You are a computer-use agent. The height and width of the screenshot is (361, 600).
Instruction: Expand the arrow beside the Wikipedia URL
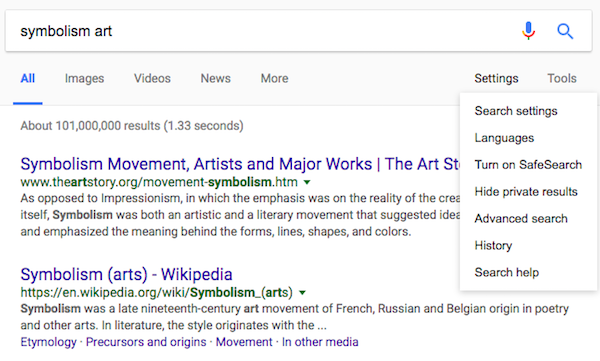(x=302, y=293)
